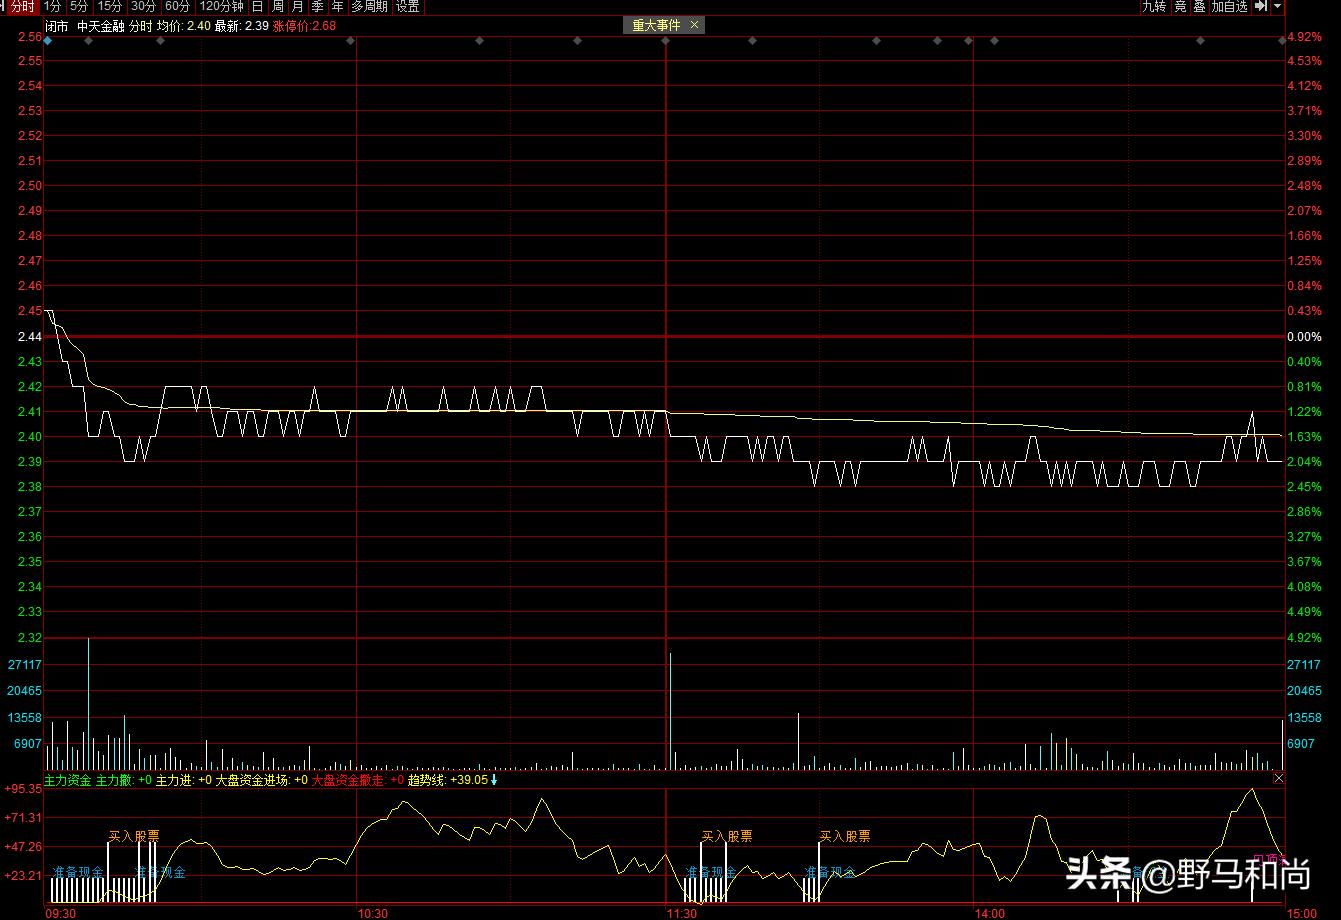Click the 09:30 time axis label
The image size is (1341, 920).
(61, 913)
